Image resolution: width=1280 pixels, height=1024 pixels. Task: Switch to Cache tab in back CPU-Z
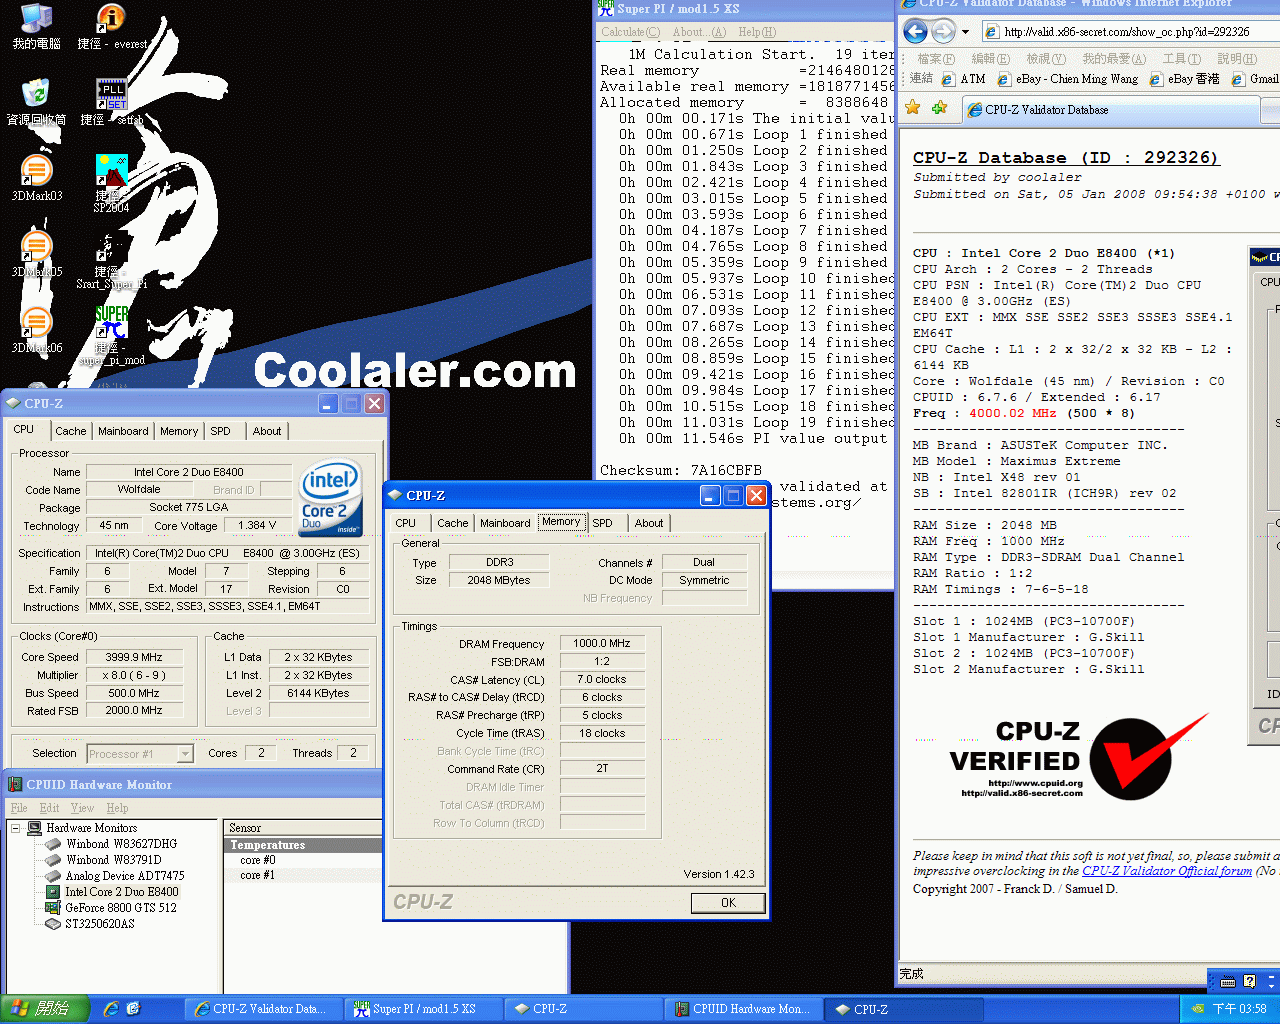click(70, 431)
